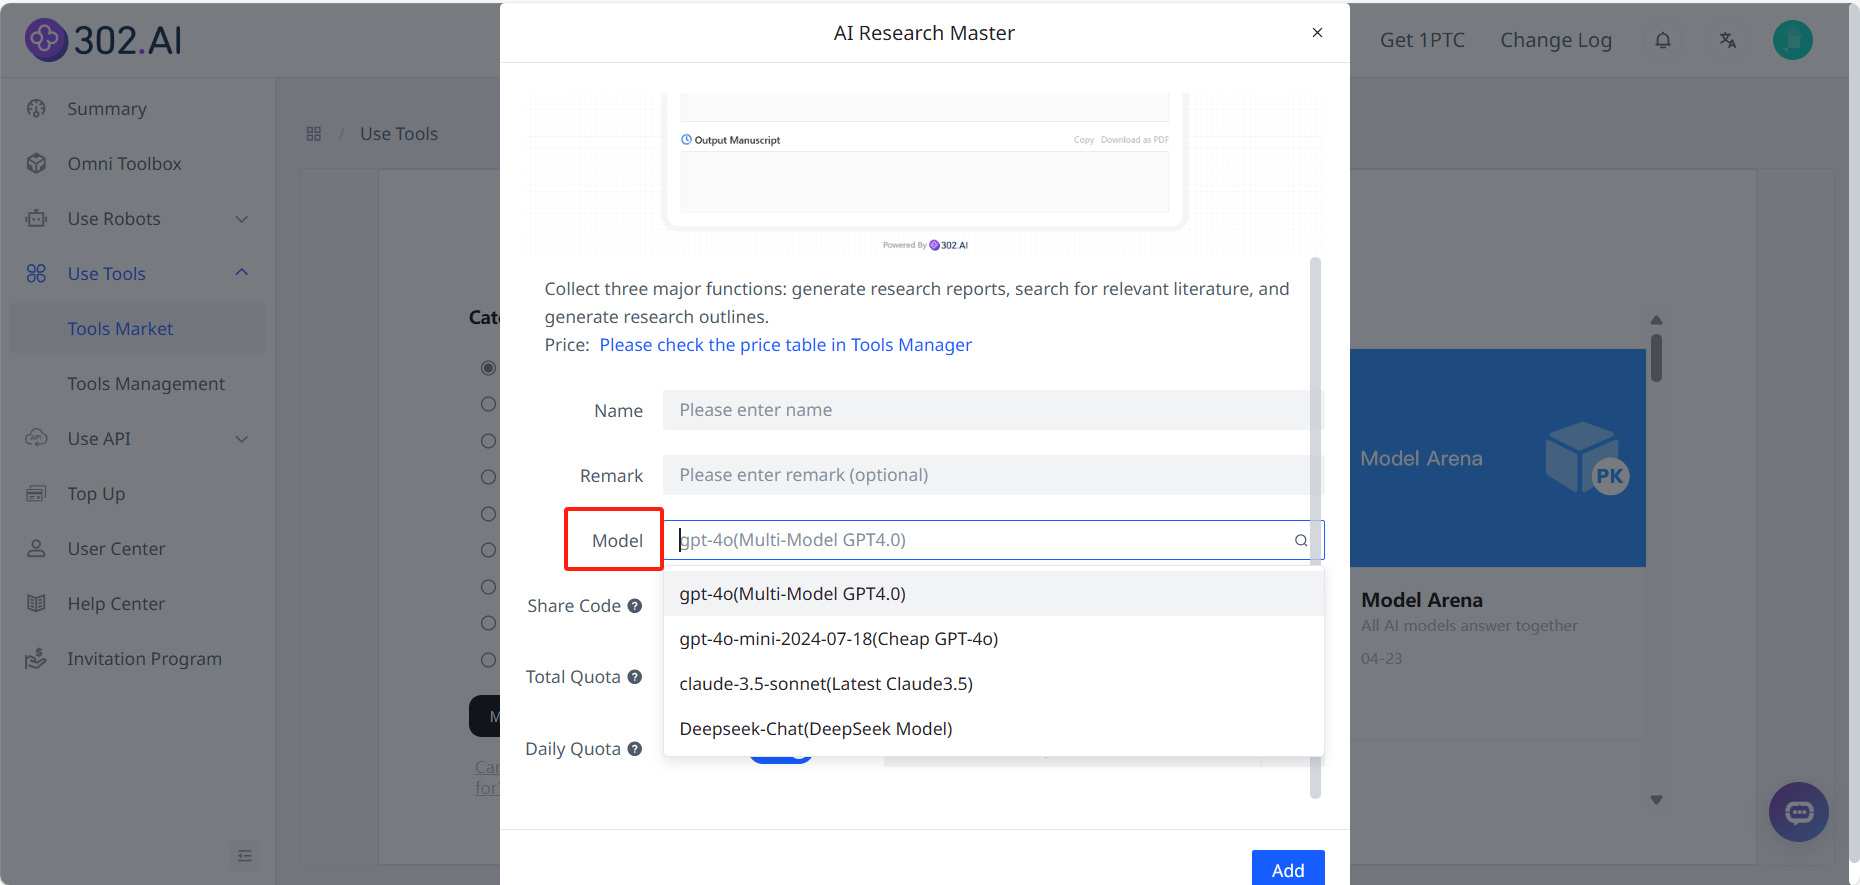Open Top Up page
The width and height of the screenshot is (1860, 885).
coord(96,494)
